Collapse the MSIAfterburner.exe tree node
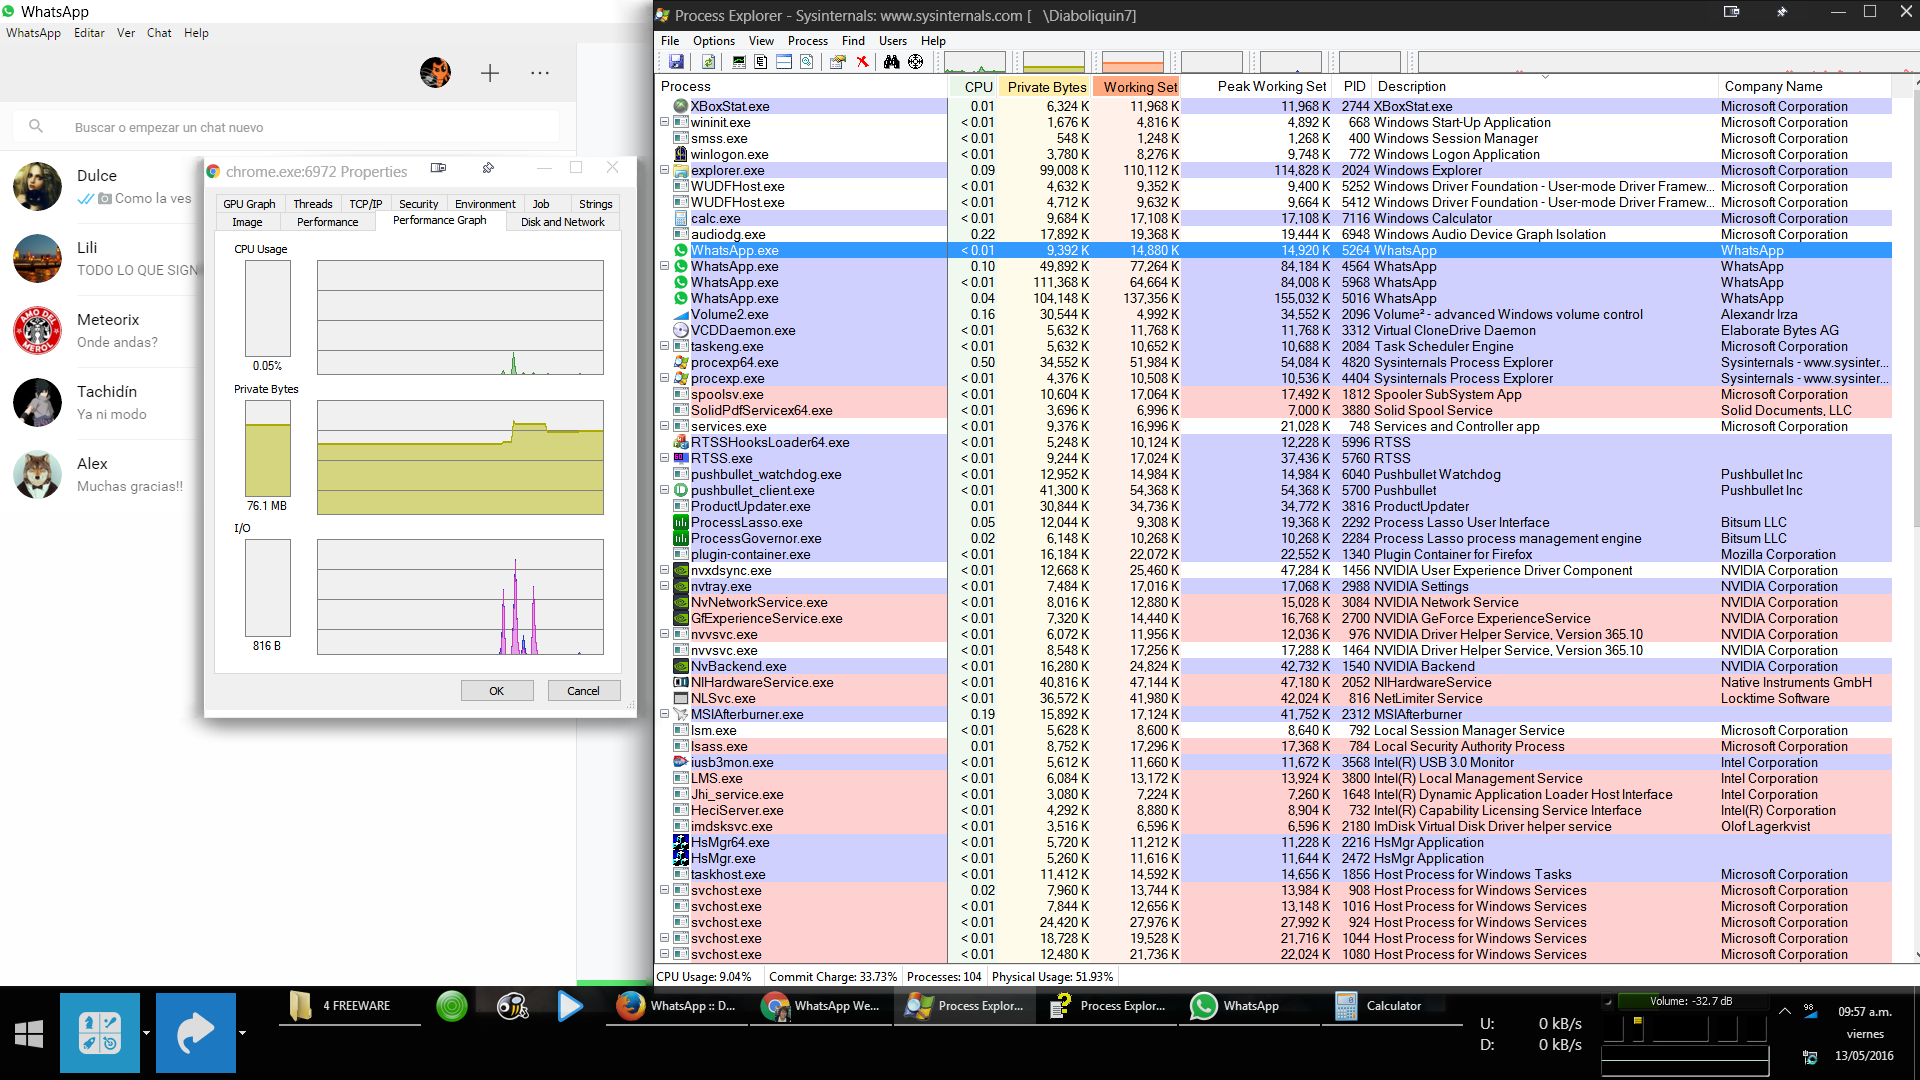The height and width of the screenshot is (1080, 1920). pyautogui.click(x=664, y=714)
